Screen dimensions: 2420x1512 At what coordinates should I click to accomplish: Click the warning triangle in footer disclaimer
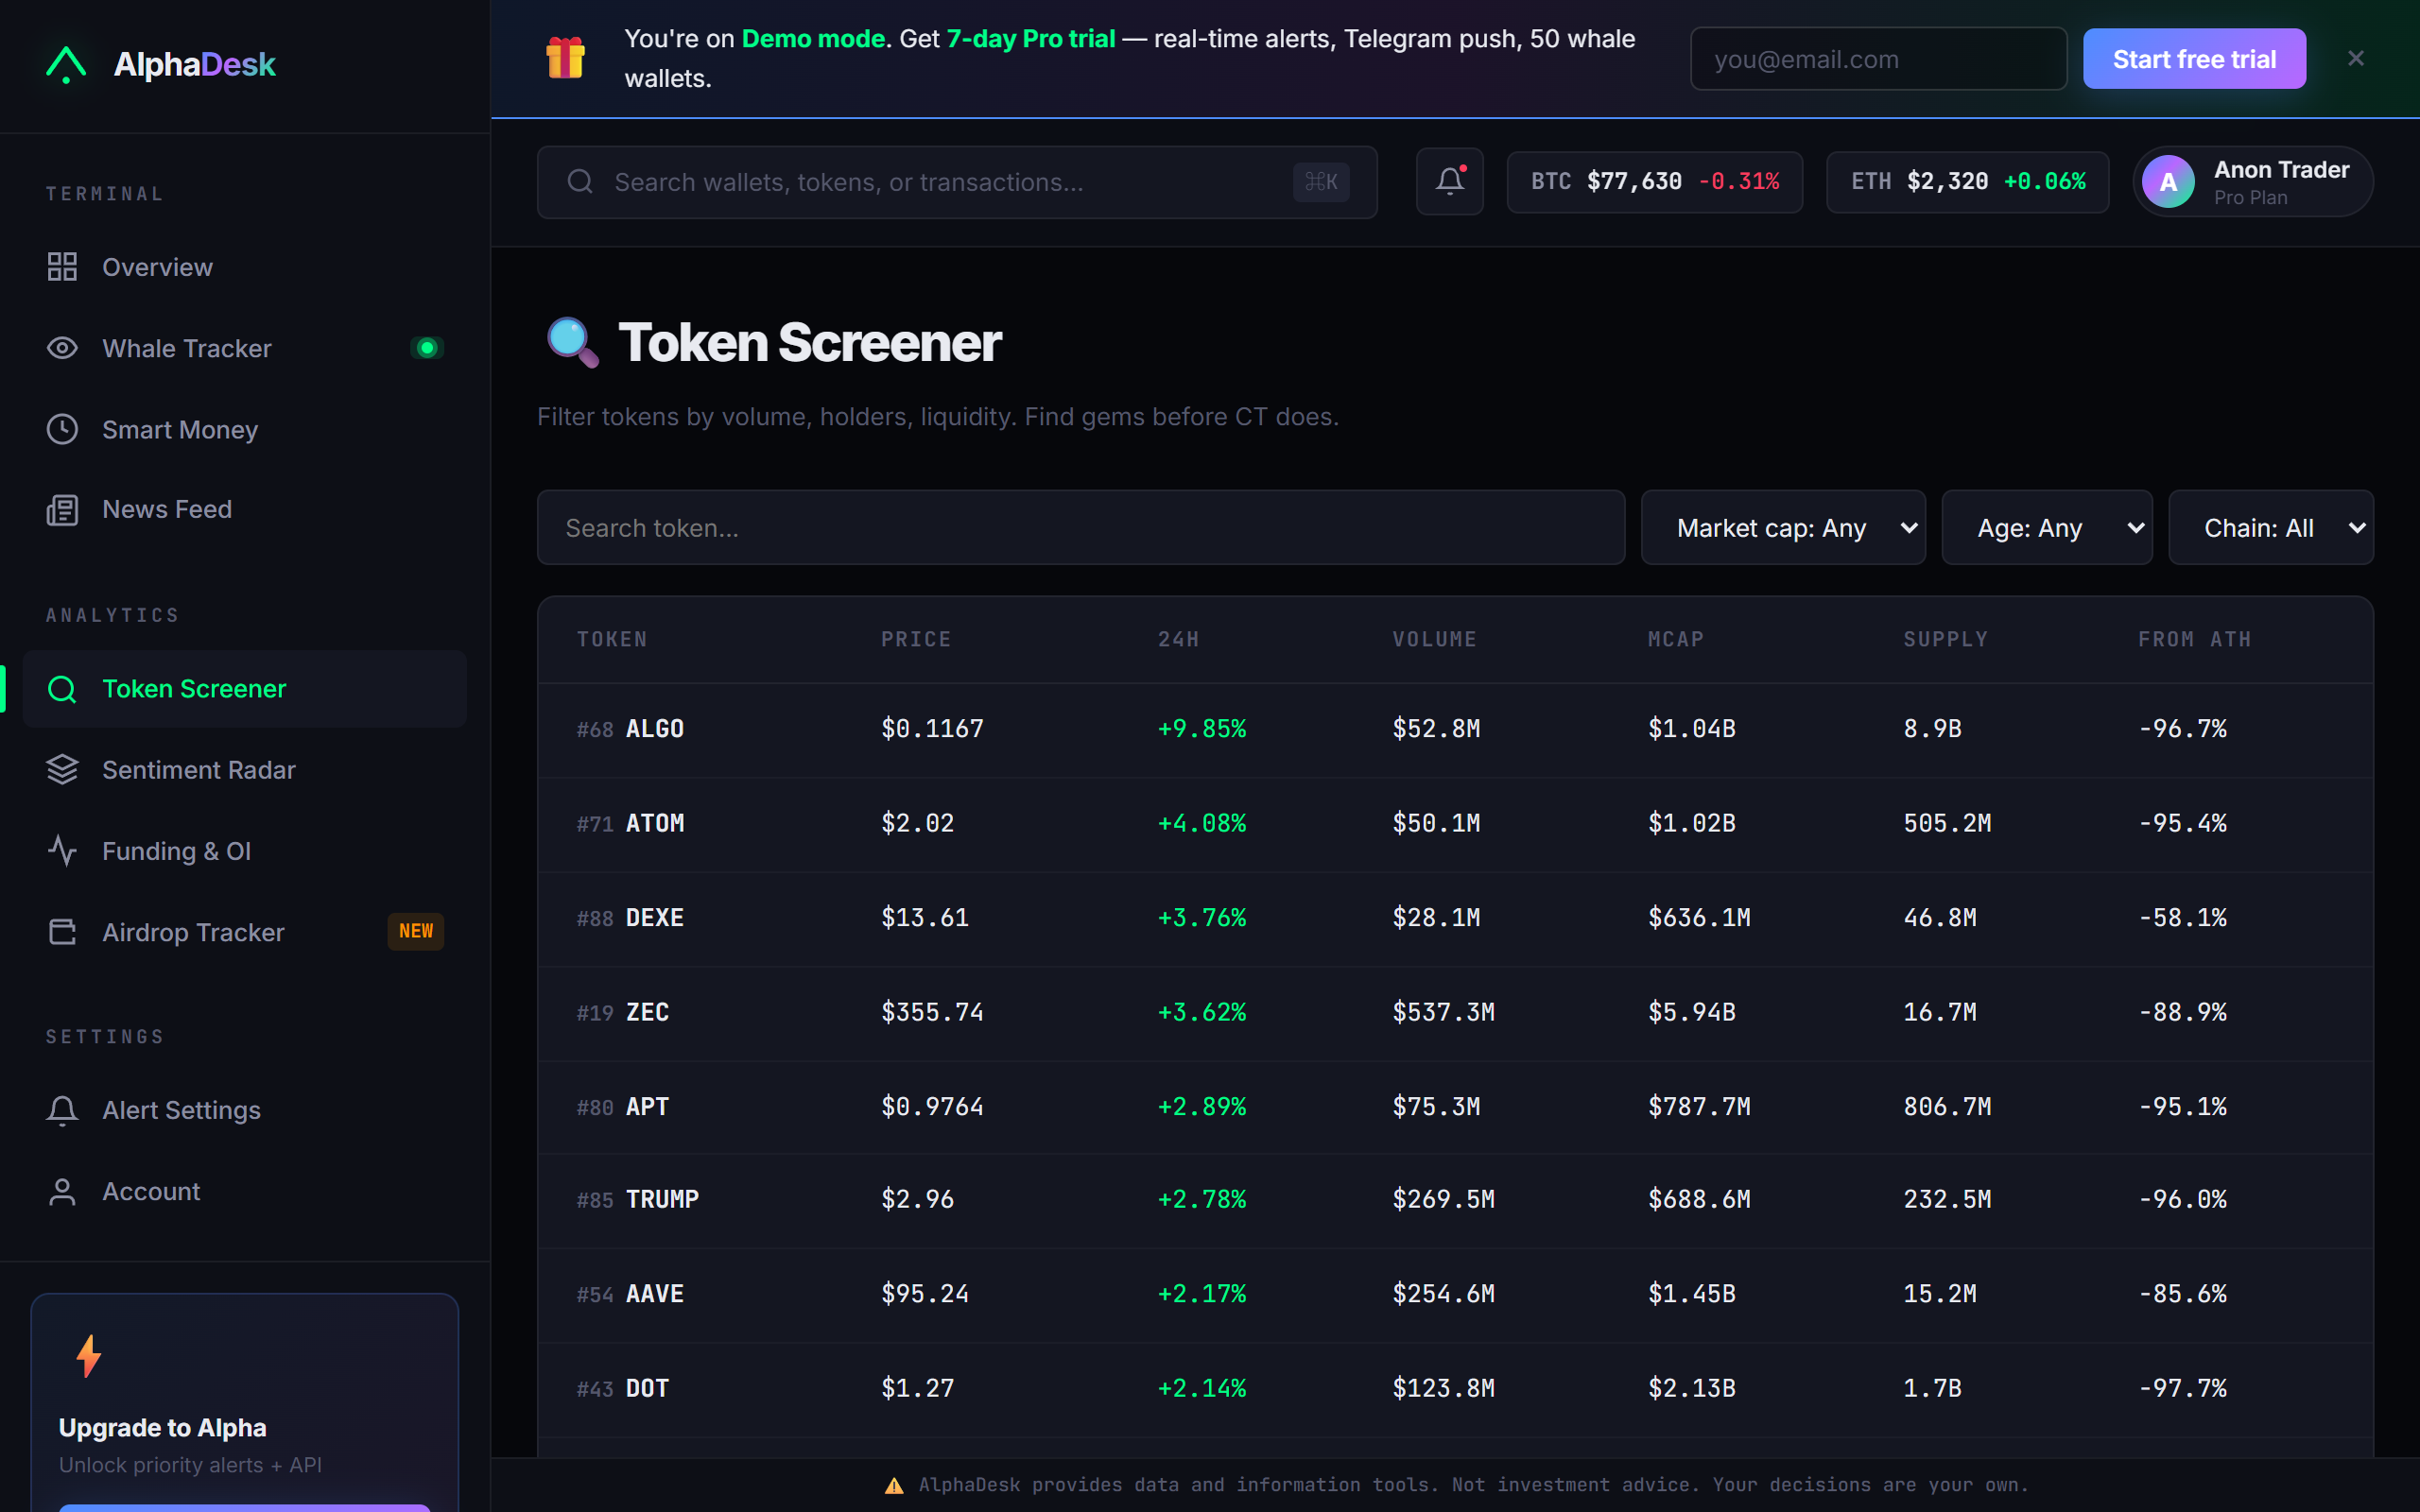[x=894, y=1485]
